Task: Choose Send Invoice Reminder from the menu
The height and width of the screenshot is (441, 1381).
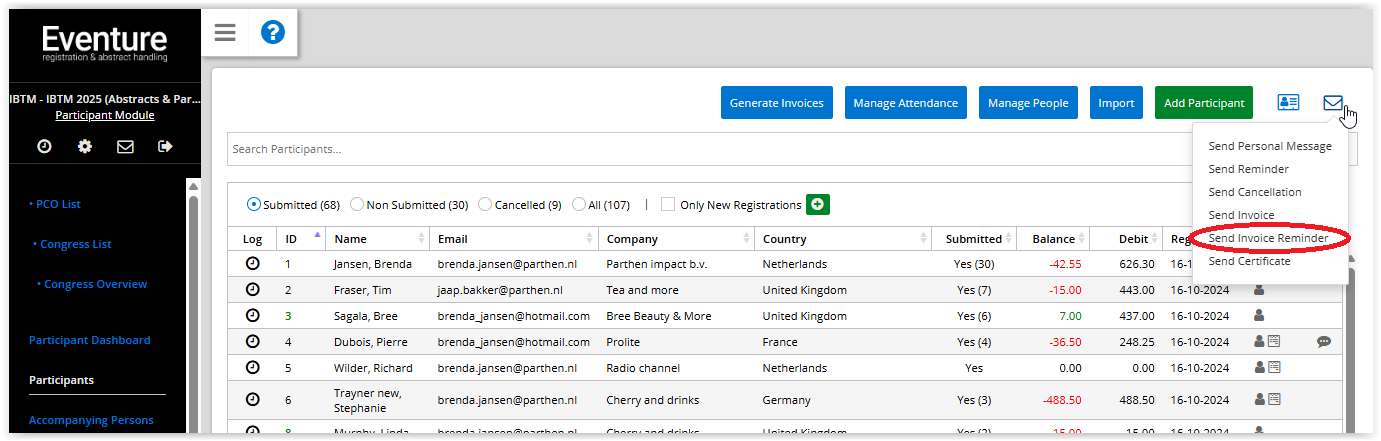Action: [1268, 238]
